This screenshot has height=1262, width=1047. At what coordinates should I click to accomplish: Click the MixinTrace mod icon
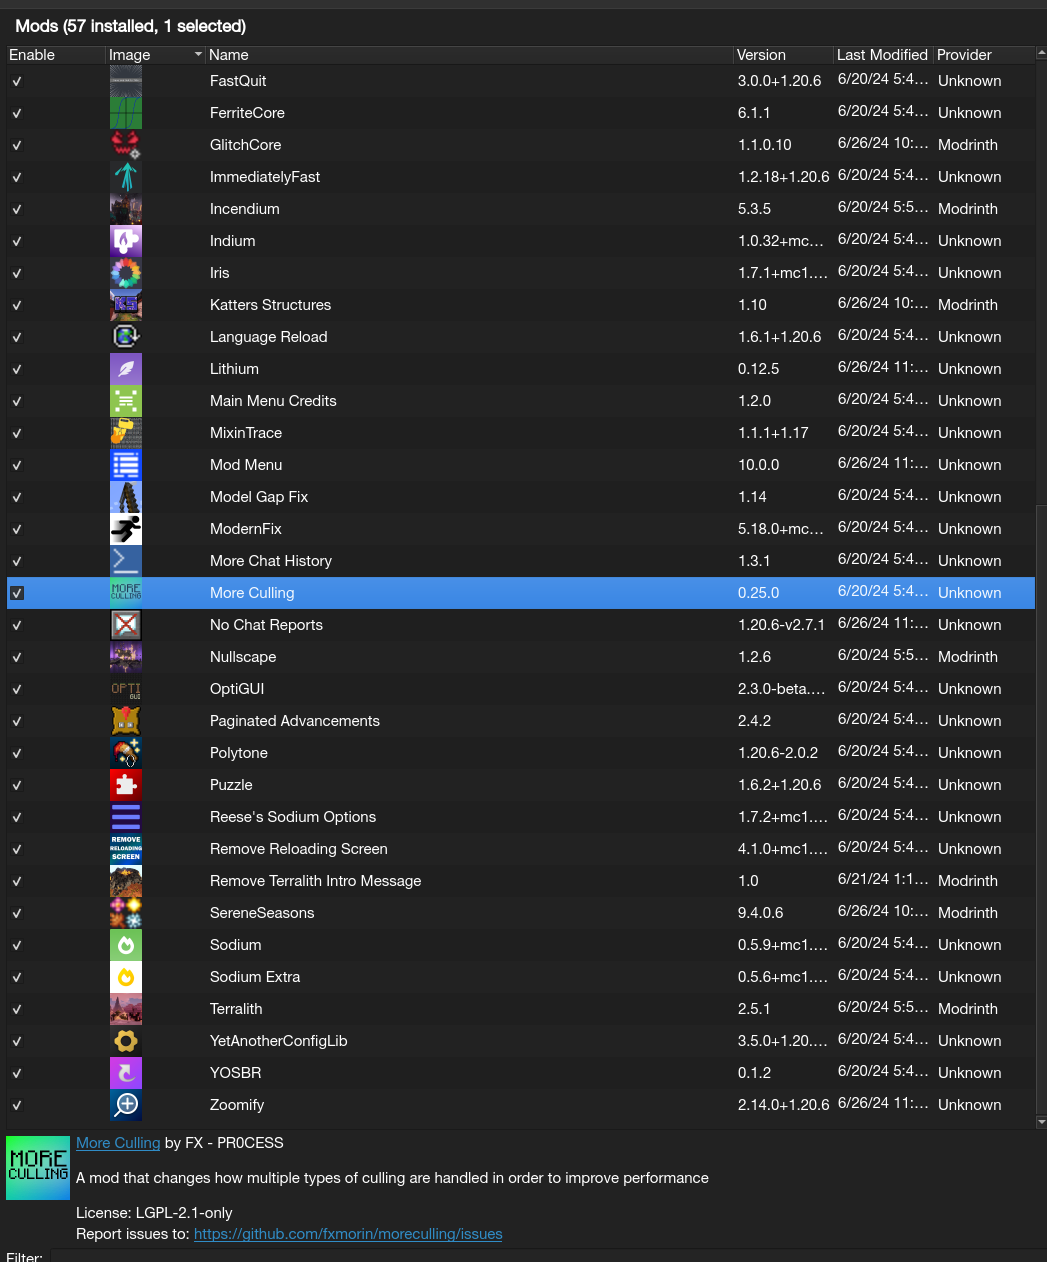coord(126,433)
